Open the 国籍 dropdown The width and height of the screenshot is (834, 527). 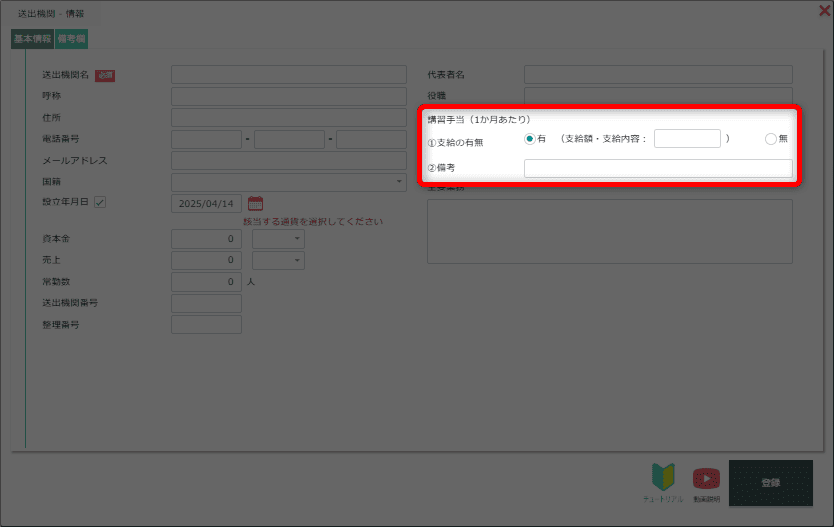coord(289,182)
